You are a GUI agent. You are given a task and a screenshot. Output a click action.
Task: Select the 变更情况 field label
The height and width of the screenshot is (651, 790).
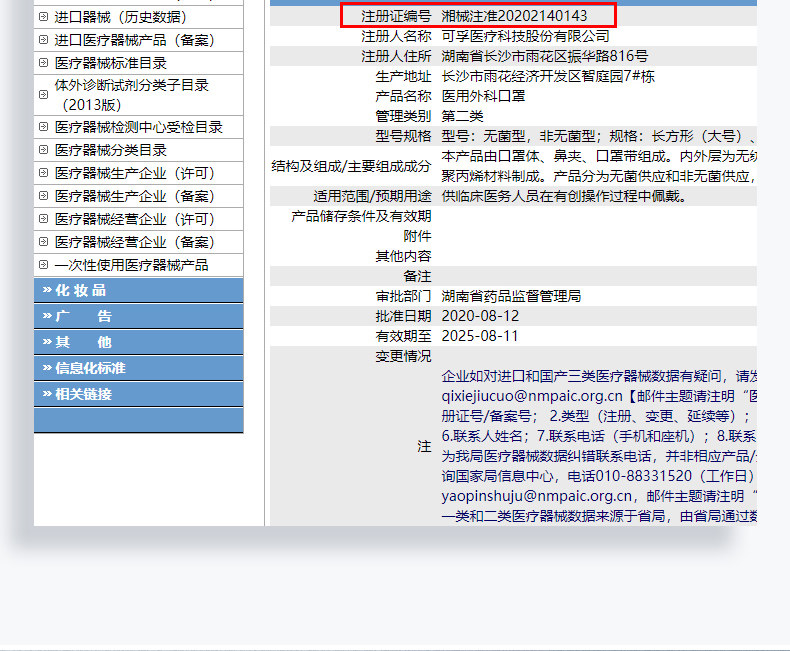click(403, 356)
